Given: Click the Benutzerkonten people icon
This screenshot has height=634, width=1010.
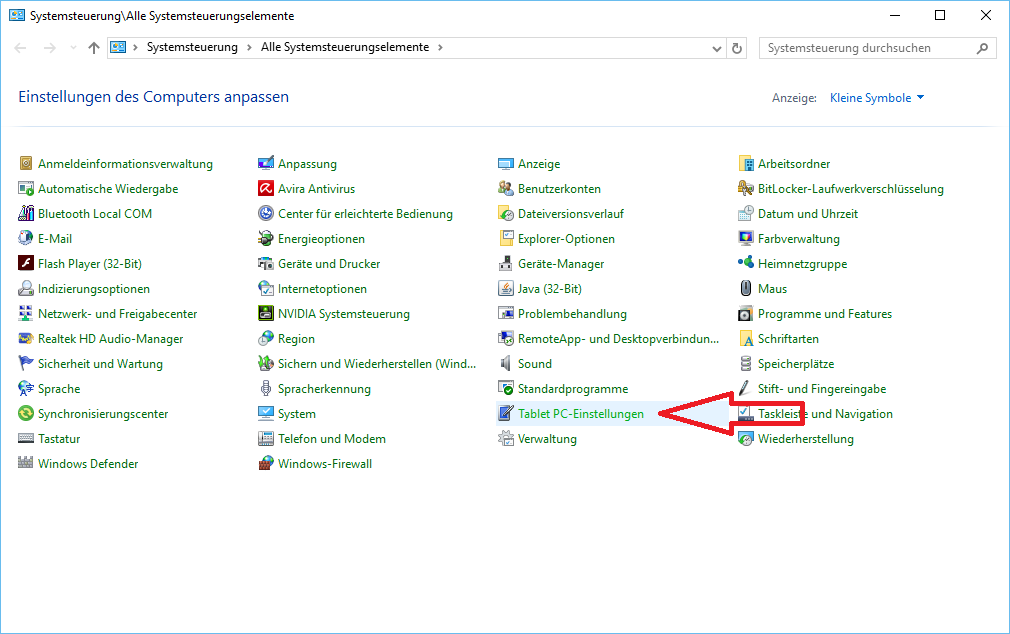Looking at the screenshot, I should pos(506,188).
